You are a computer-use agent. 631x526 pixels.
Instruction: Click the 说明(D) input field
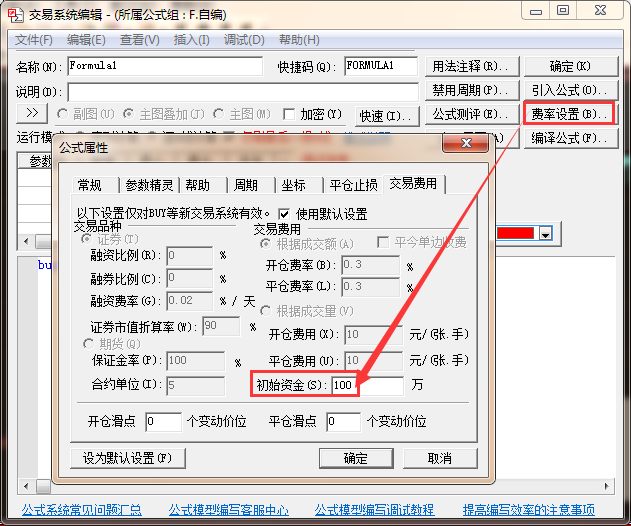[x=243, y=92]
